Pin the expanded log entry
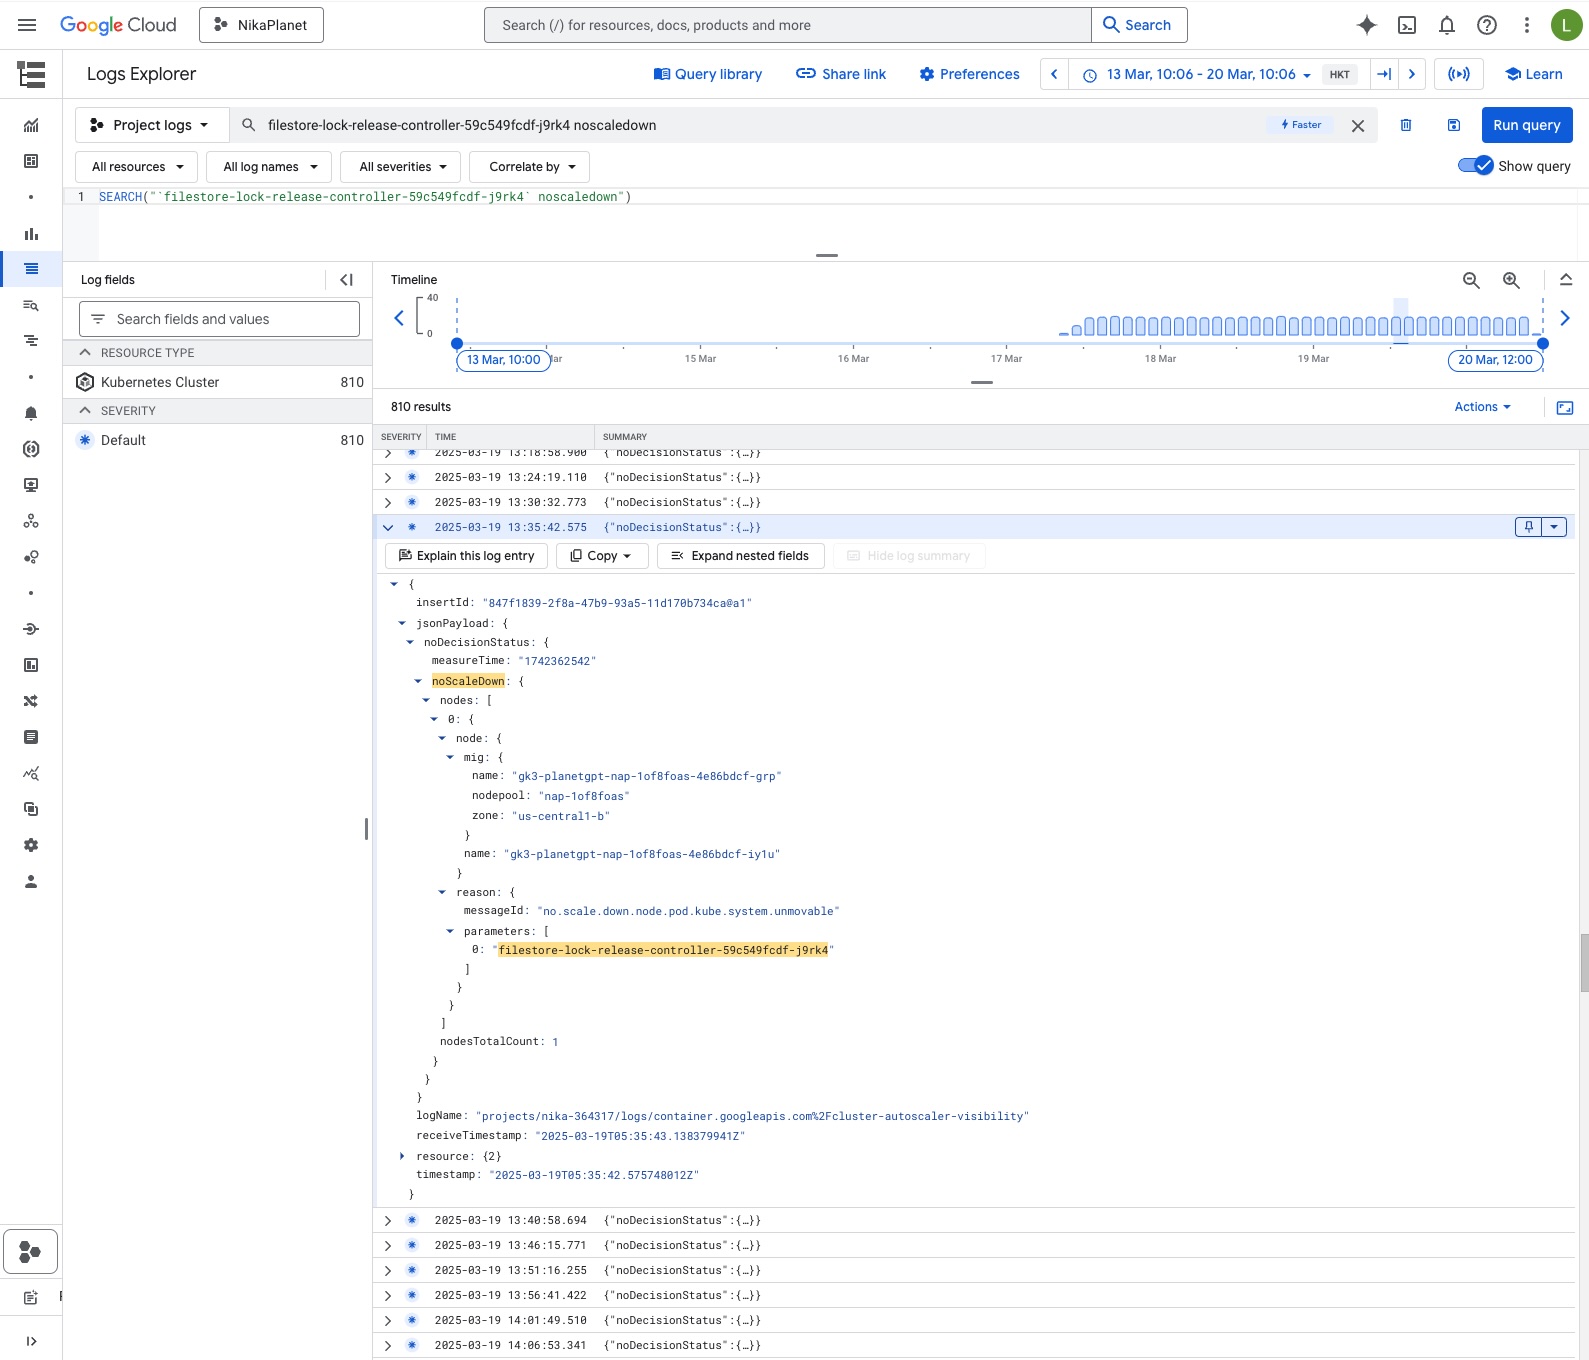 point(1528,527)
